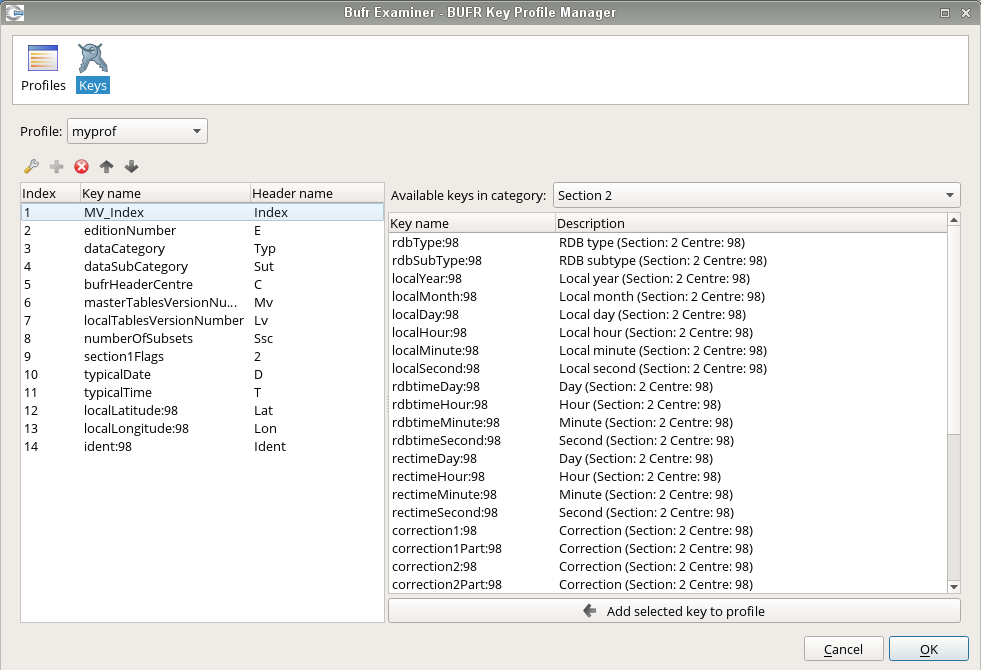Click the Header name column header
The width and height of the screenshot is (981, 670).
click(x=317, y=193)
